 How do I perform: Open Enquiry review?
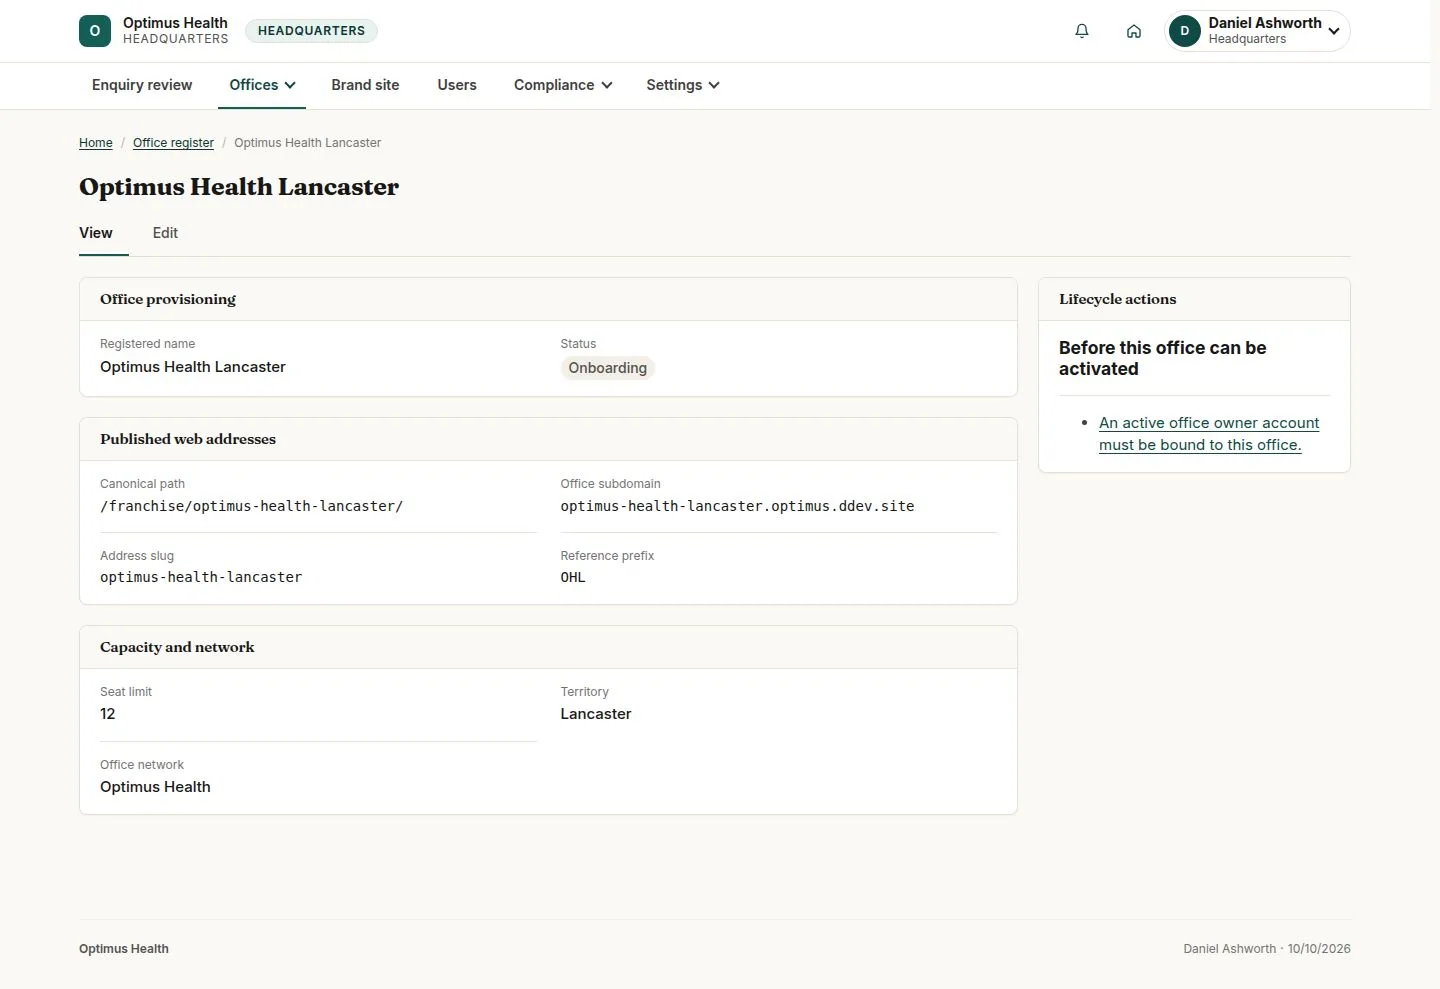[142, 85]
